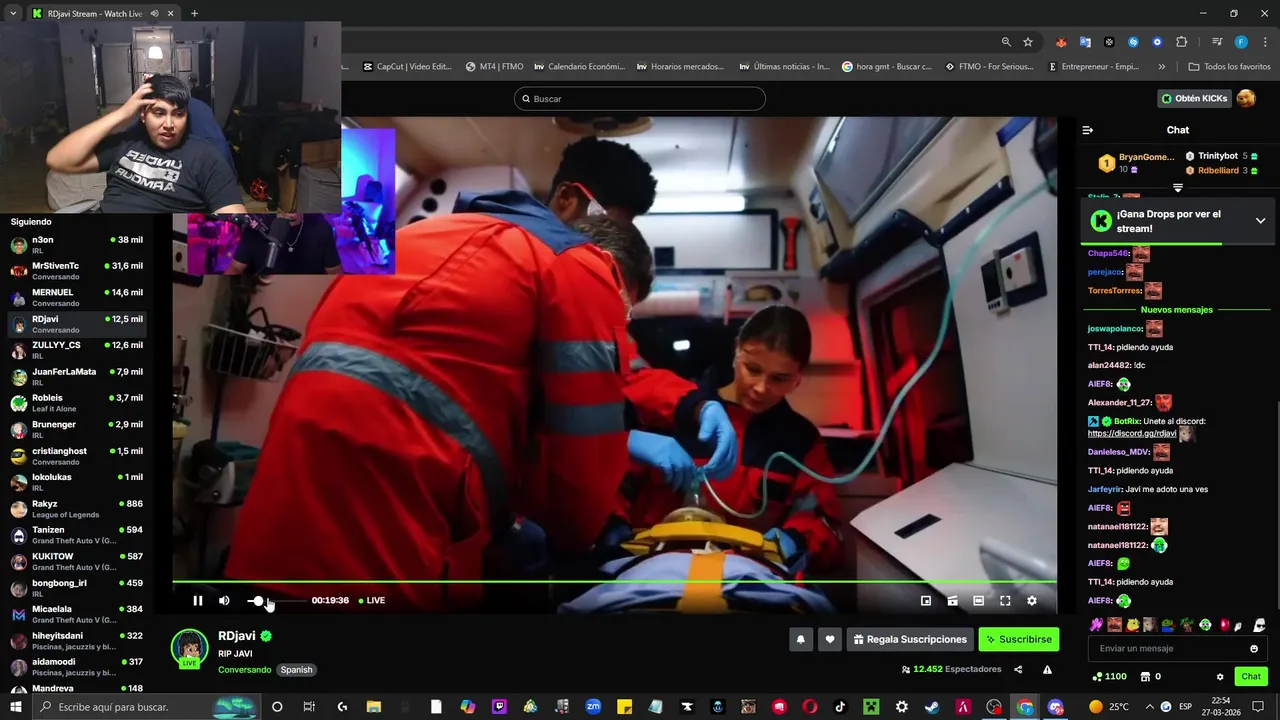
Task: Open chat settings gear icon
Action: coord(1220,676)
